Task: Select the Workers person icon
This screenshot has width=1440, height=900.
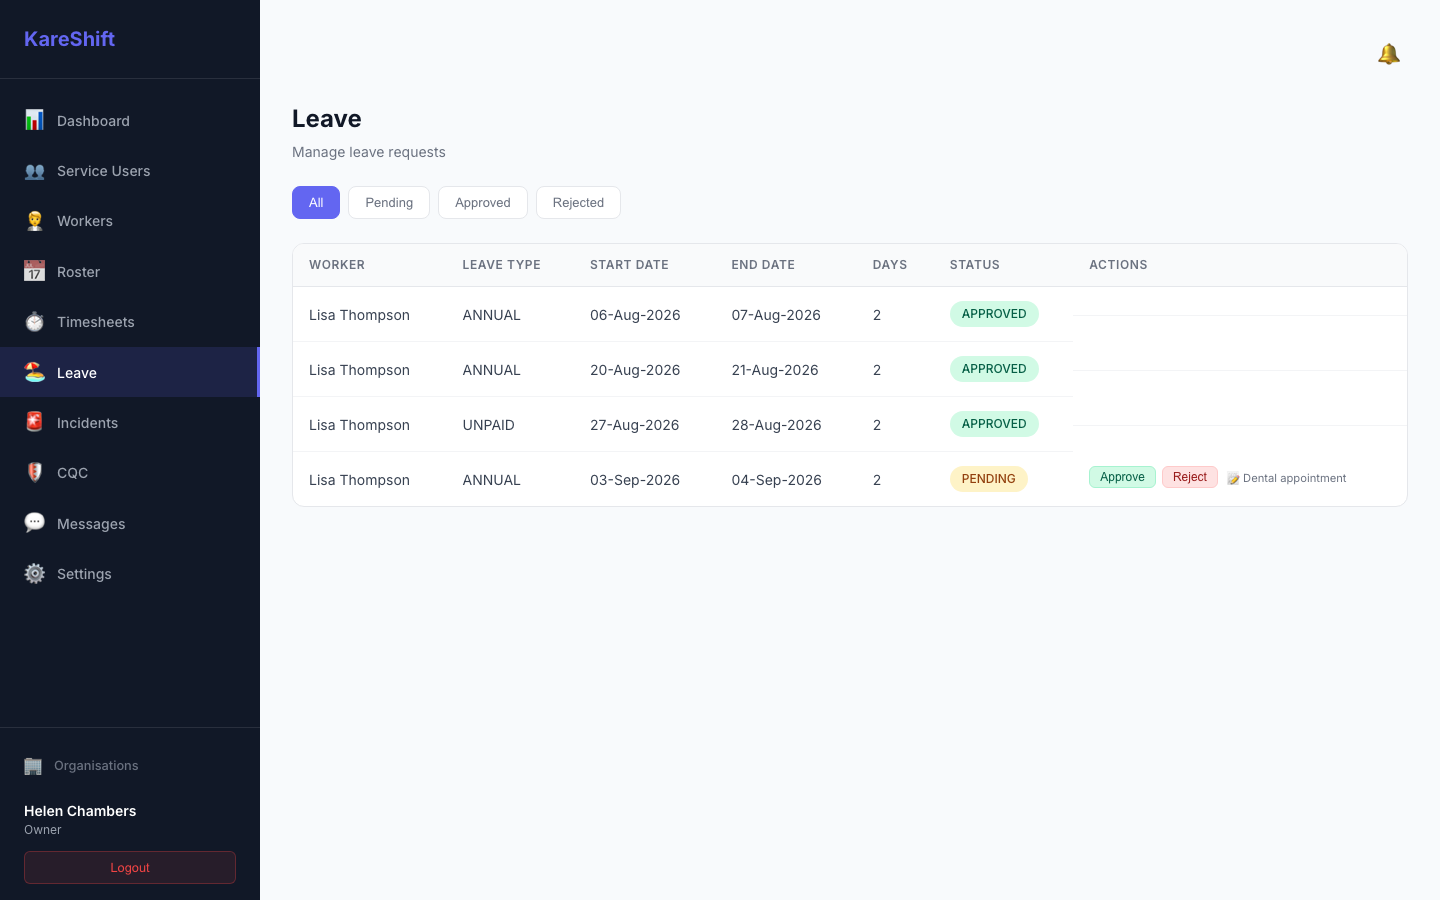Action: pyautogui.click(x=35, y=221)
